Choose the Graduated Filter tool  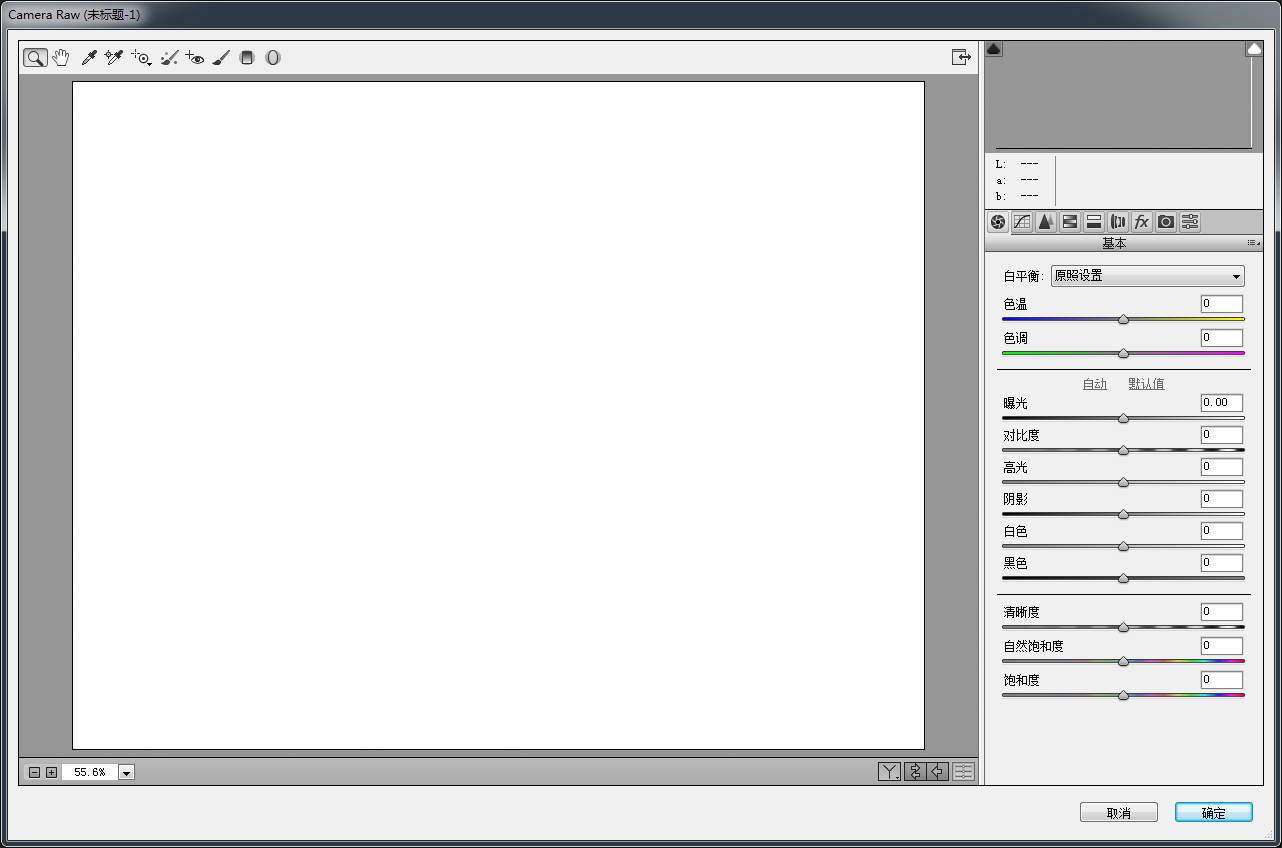(x=247, y=58)
